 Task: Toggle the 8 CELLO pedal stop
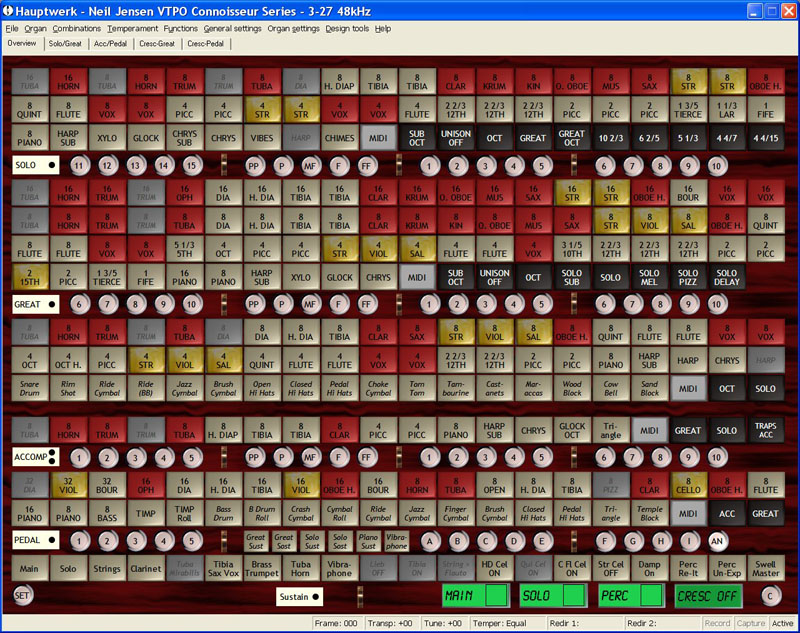click(x=688, y=485)
